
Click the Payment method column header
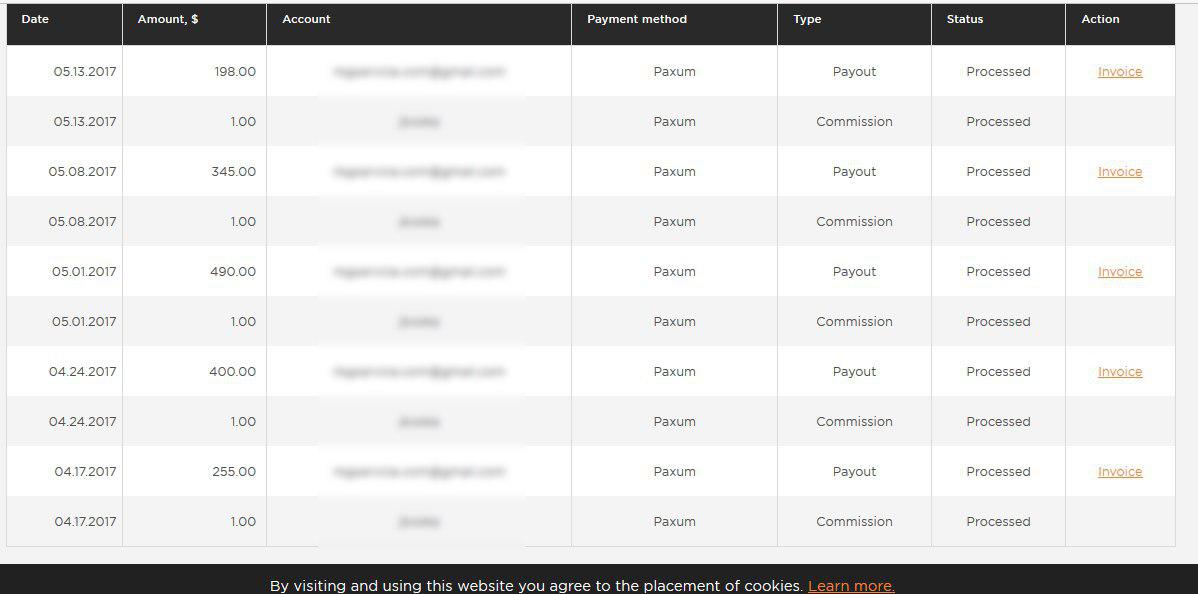(x=637, y=19)
